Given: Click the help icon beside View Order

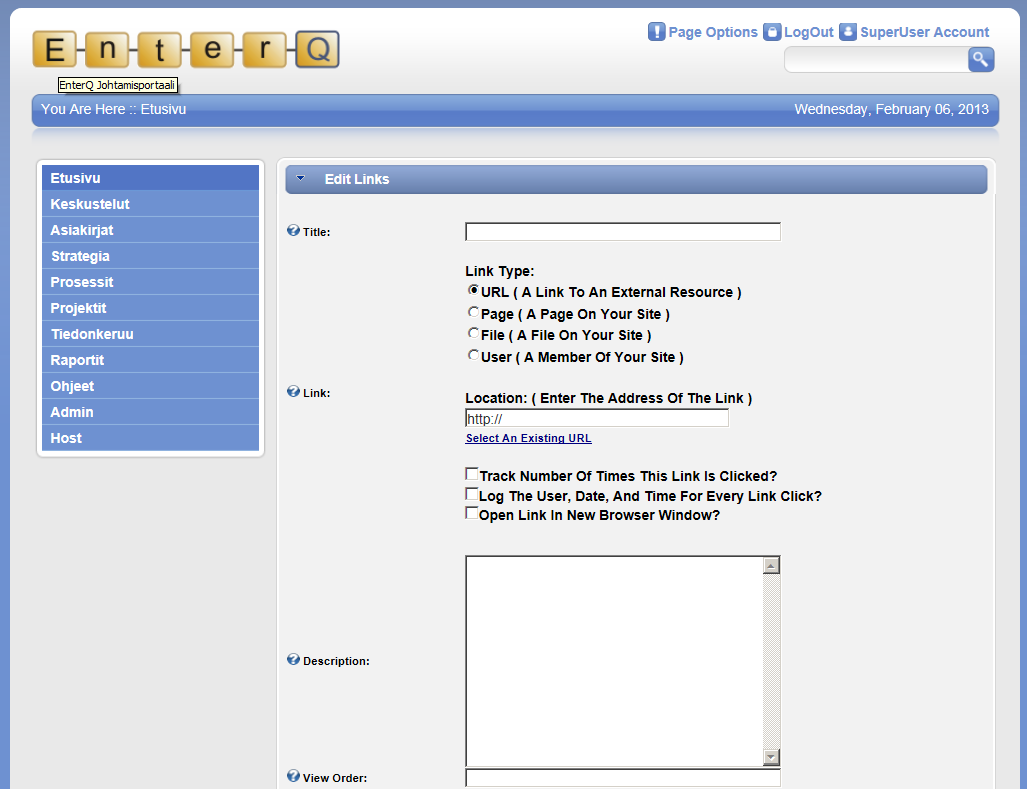Looking at the screenshot, I should (x=293, y=776).
